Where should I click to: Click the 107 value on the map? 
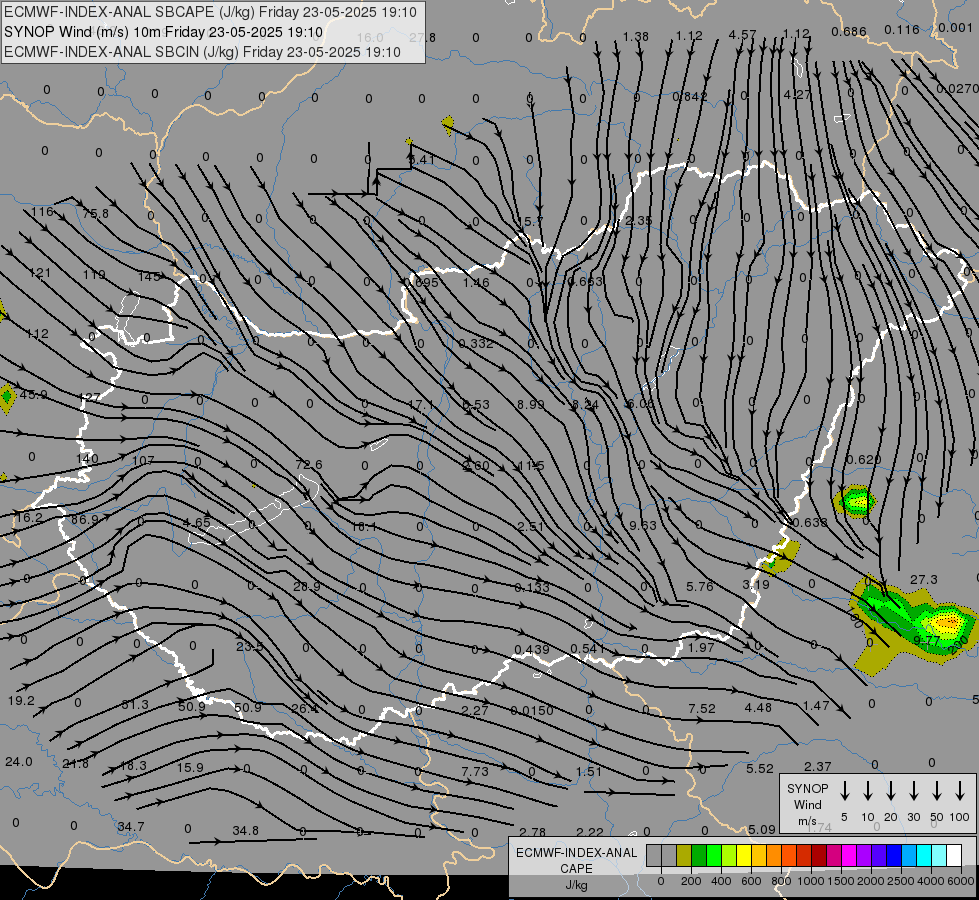coord(143,460)
